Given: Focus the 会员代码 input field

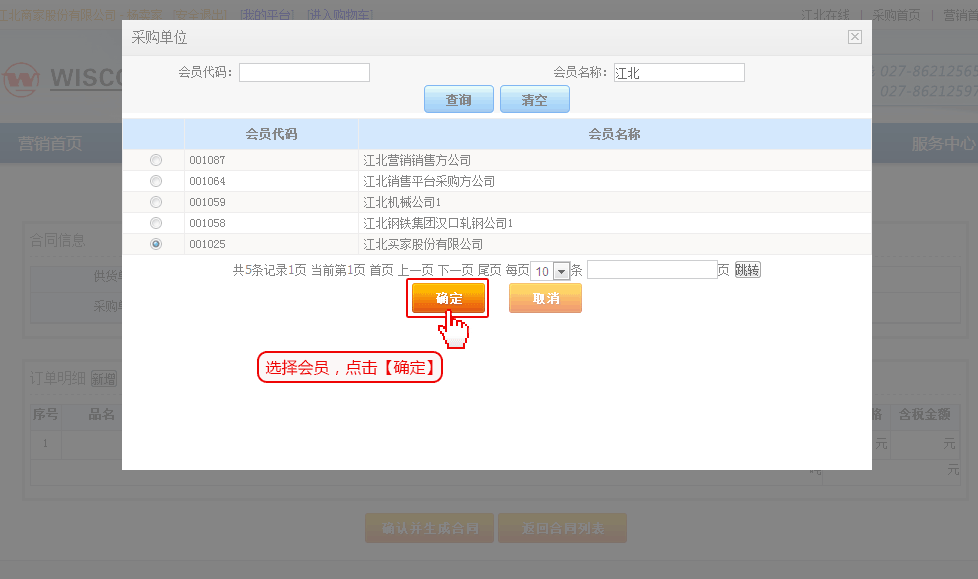Looking at the screenshot, I should [x=304, y=73].
